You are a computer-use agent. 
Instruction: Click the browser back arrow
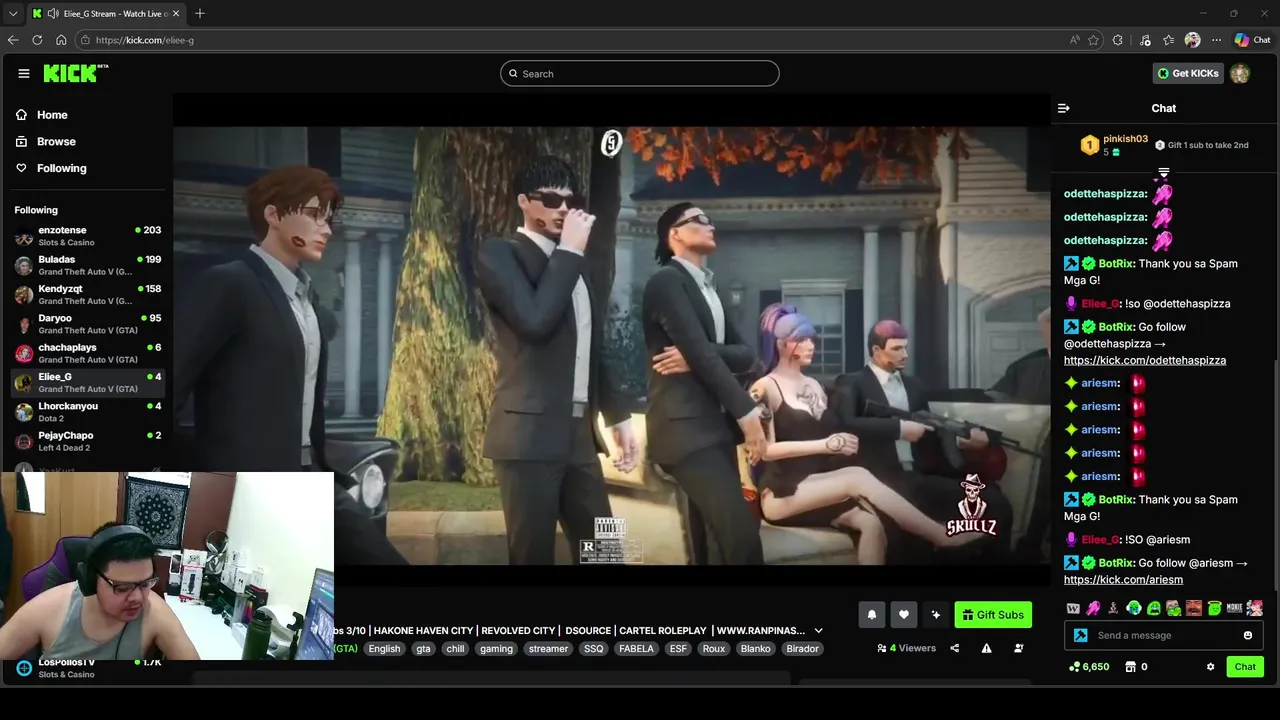[x=13, y=40]
